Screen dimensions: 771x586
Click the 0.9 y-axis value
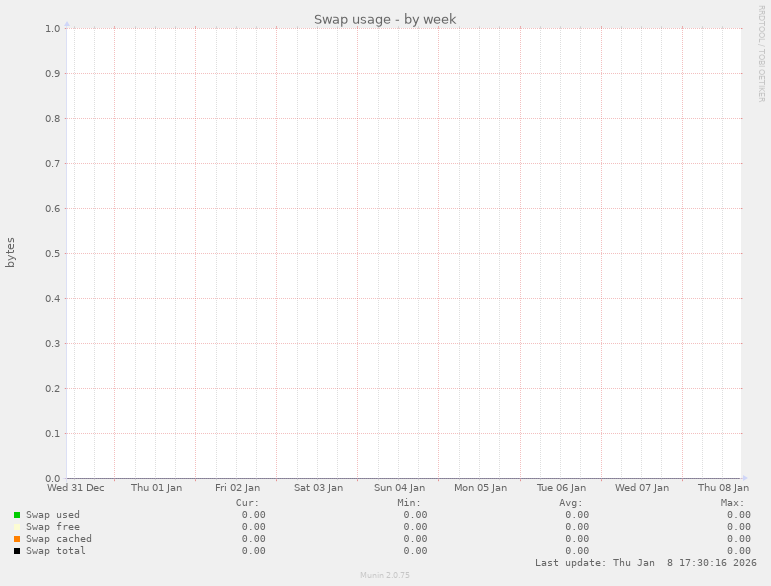53,74
